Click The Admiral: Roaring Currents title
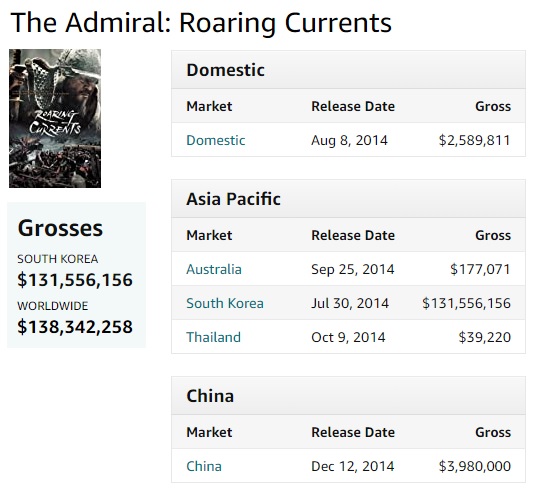536x494 pixels. point(201,23)
